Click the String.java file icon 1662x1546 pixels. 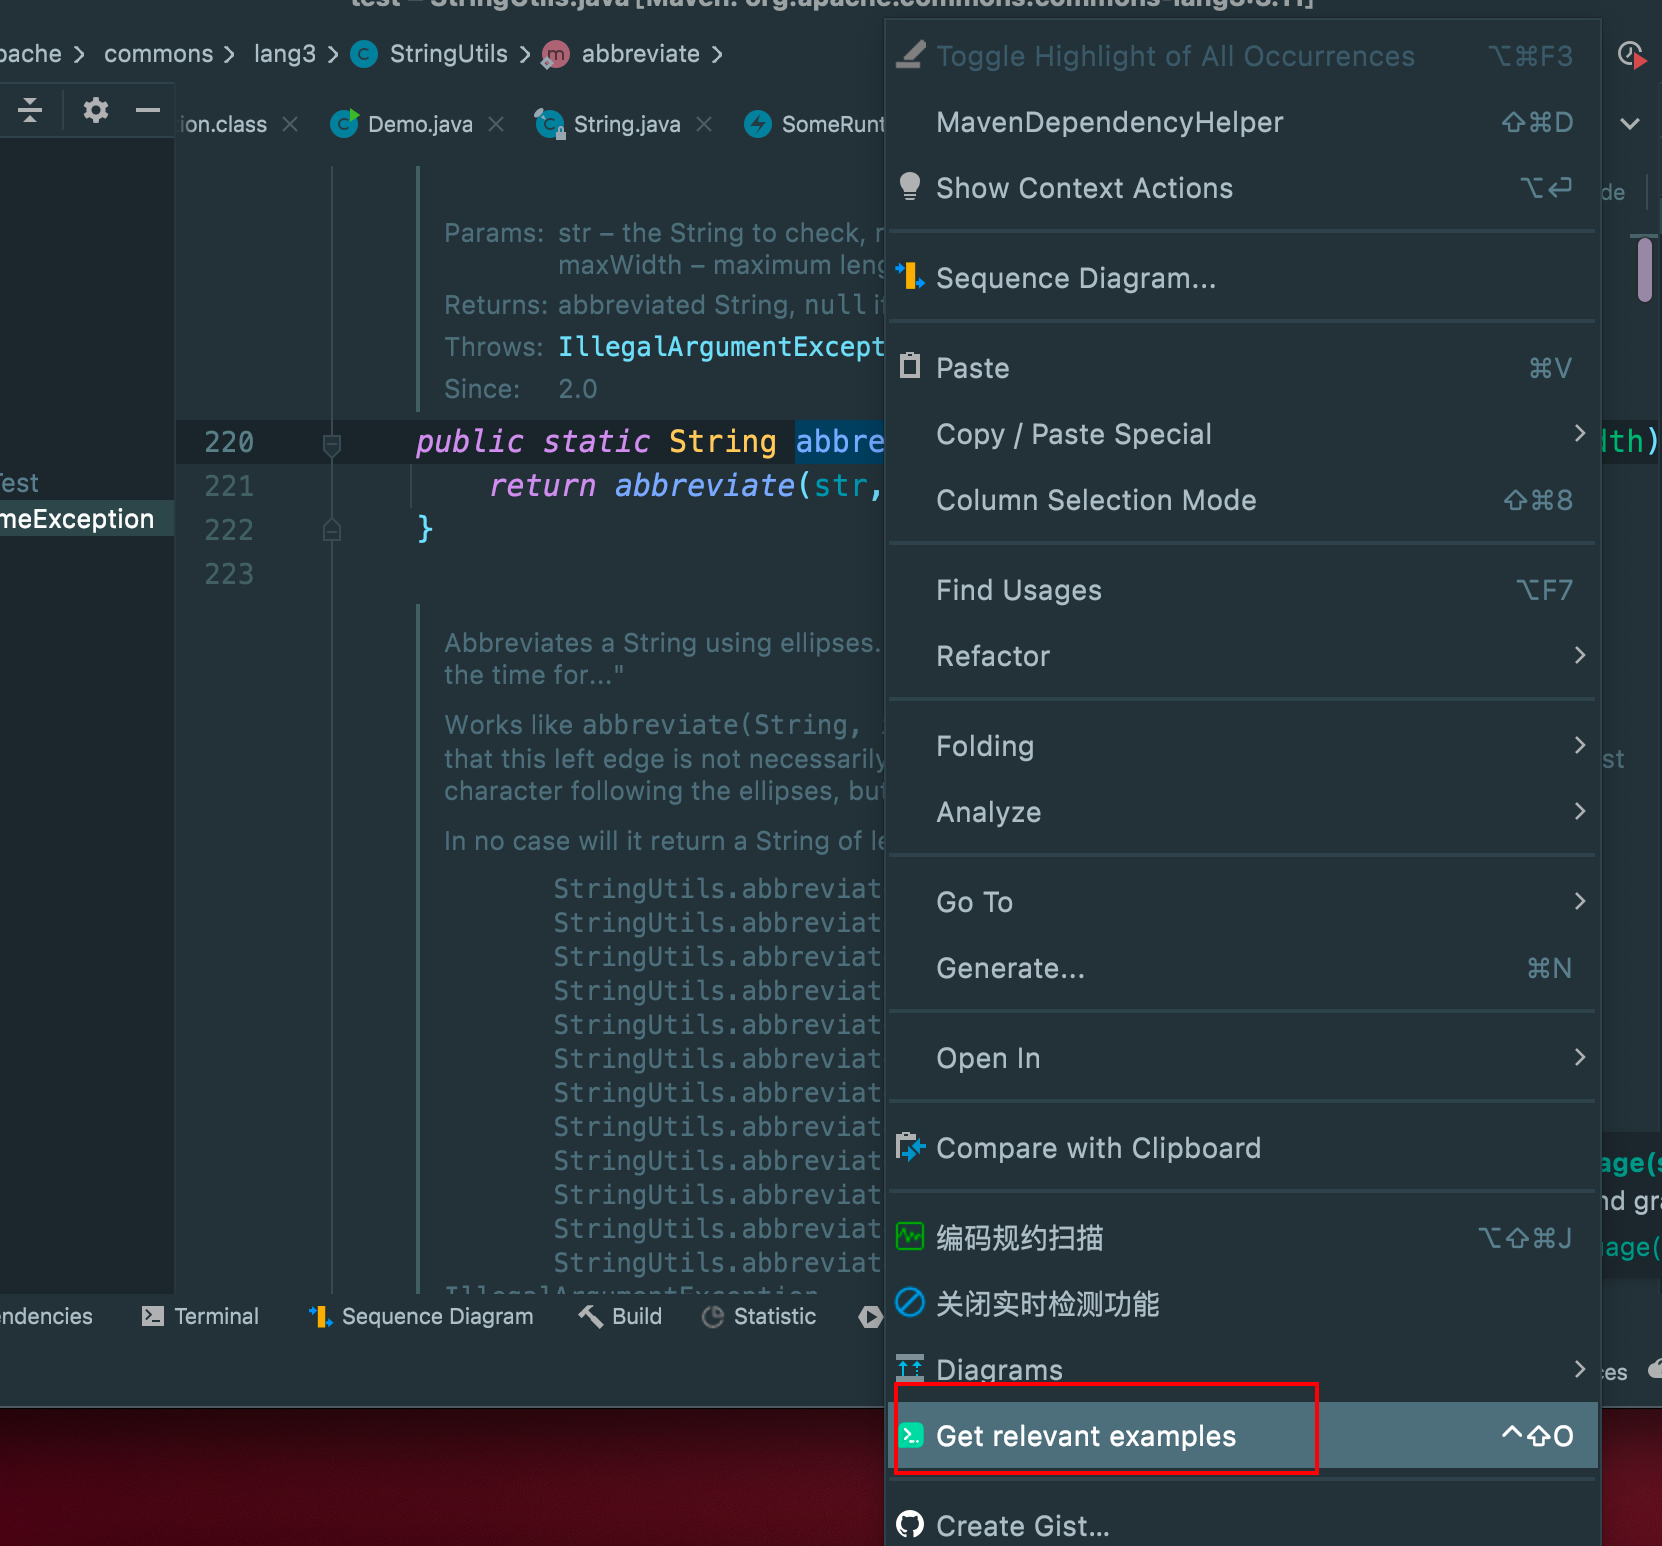pyautogui.click(x=549, y=123)
